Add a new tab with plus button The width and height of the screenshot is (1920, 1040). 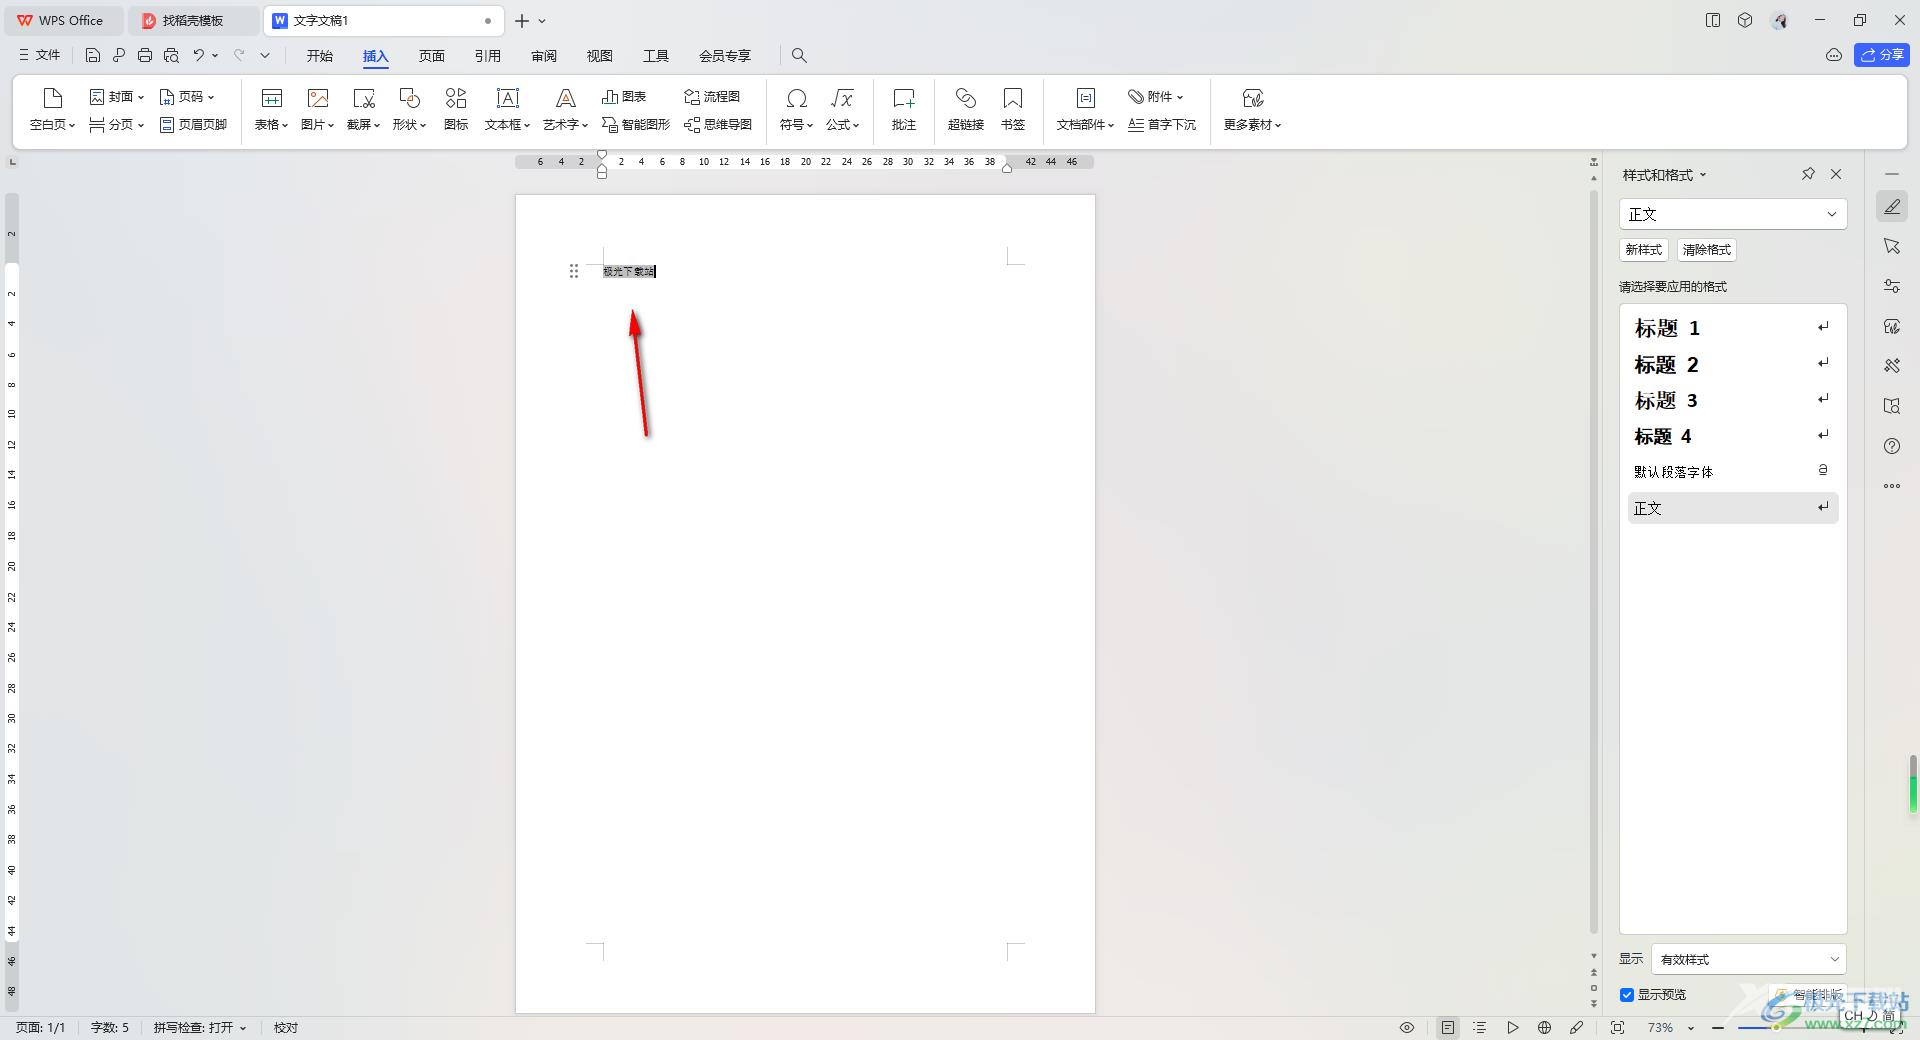[x=522, y=20]
